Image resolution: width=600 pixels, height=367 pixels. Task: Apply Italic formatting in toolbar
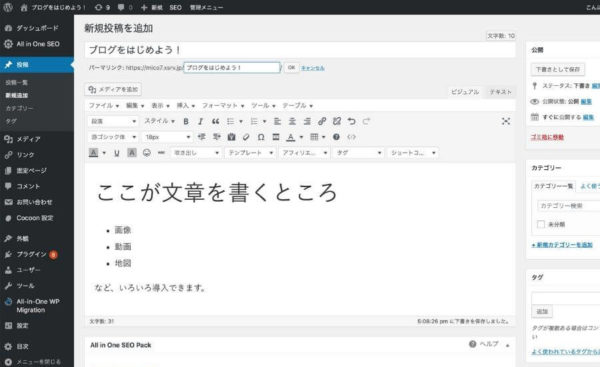(x=201, y=121)
